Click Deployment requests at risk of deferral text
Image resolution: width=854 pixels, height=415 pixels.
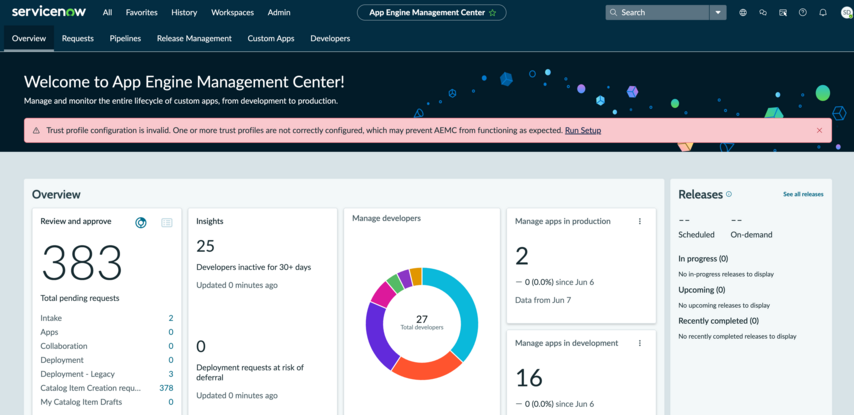point(250,373)
